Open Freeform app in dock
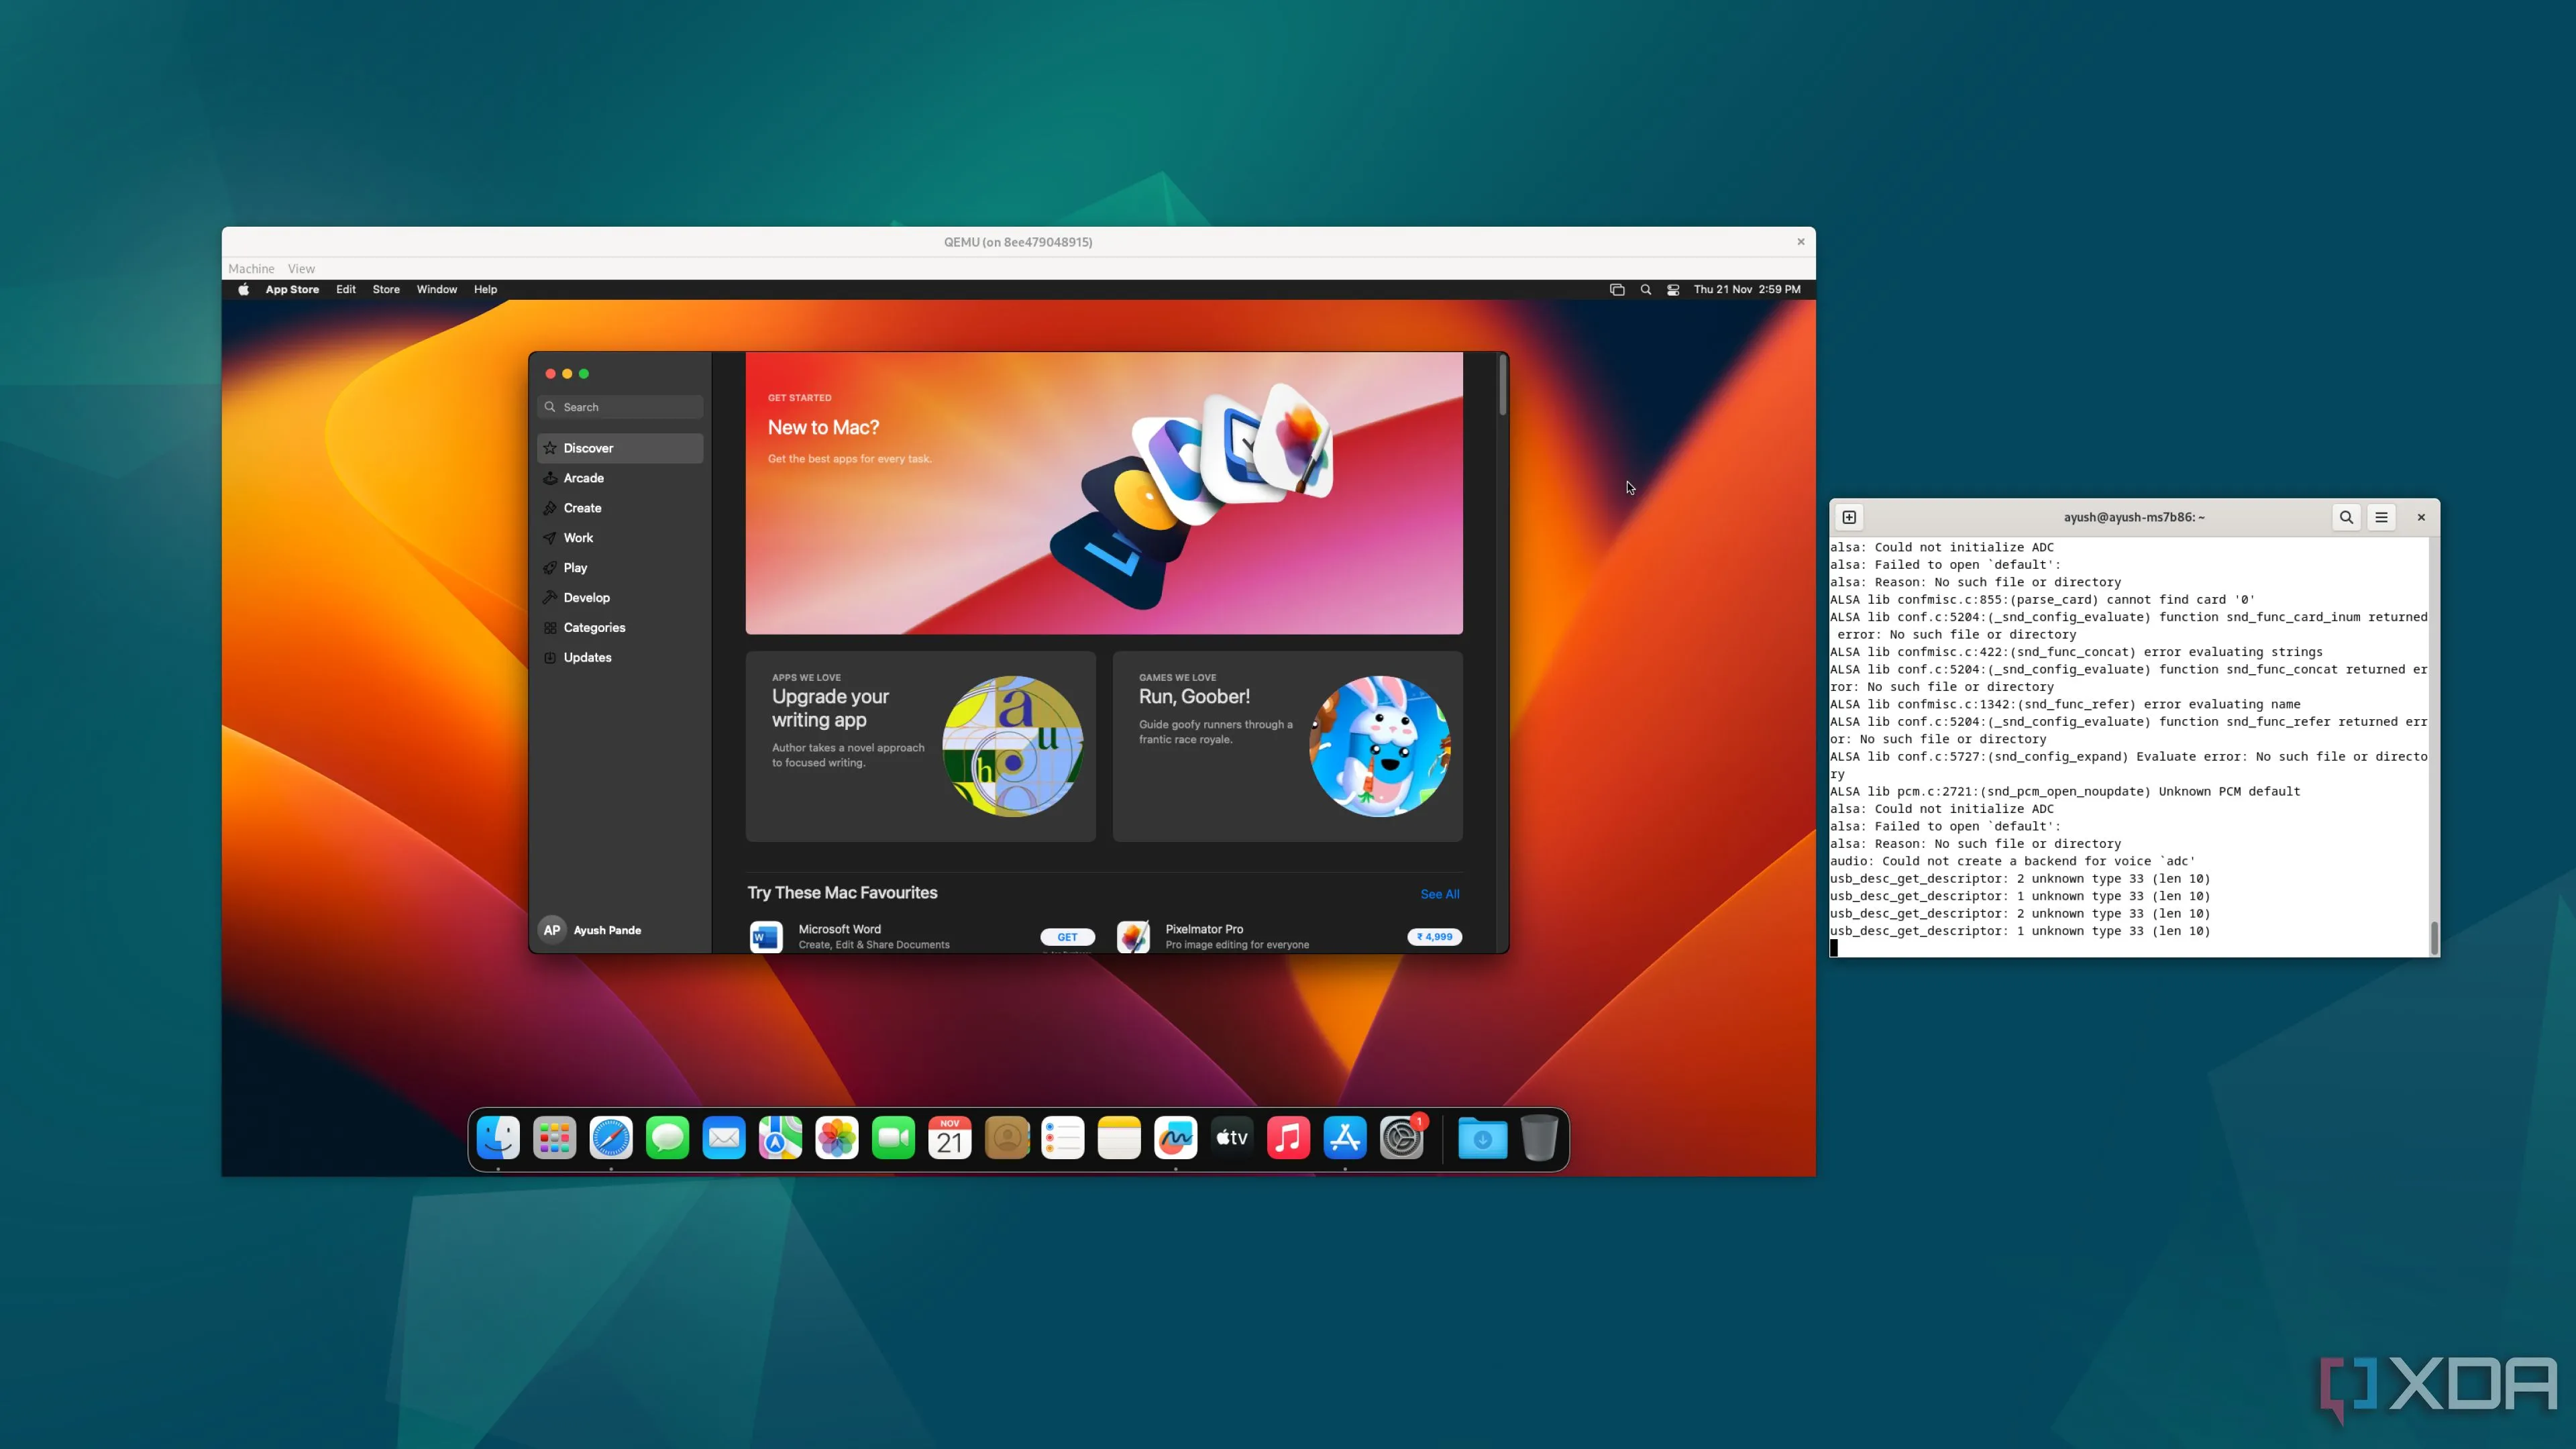The width and height of the screenshot is (2576, 1449). click(x=1176, y=1138)
